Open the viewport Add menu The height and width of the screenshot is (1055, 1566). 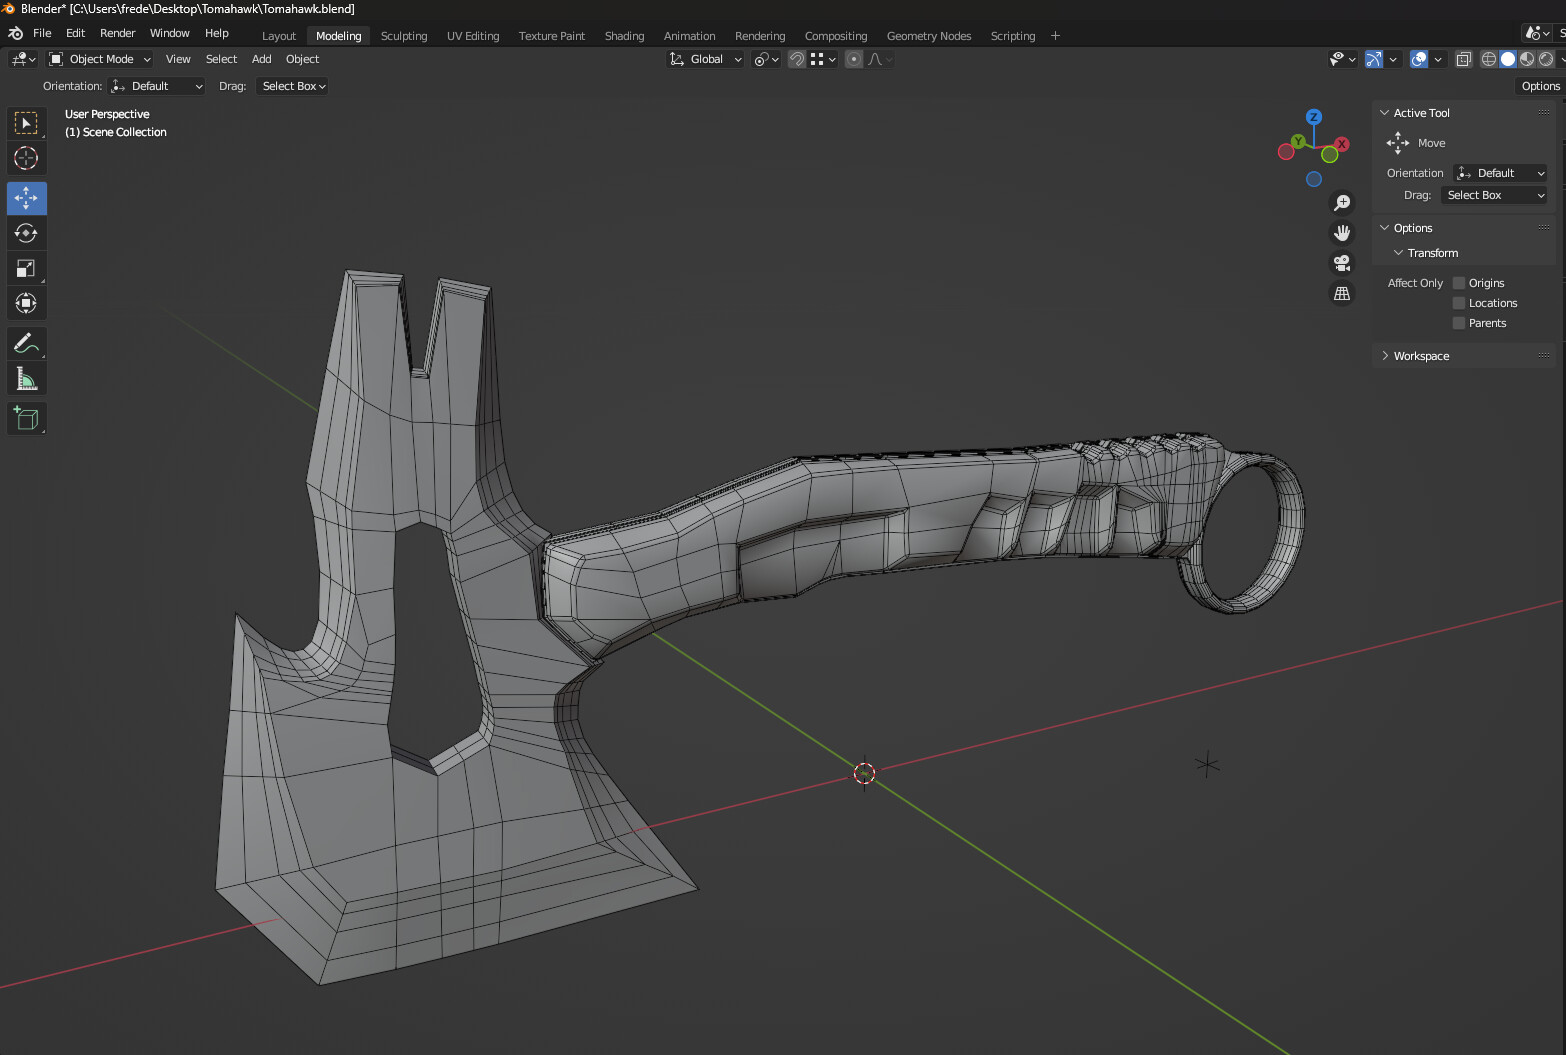(x=261, y=59)
